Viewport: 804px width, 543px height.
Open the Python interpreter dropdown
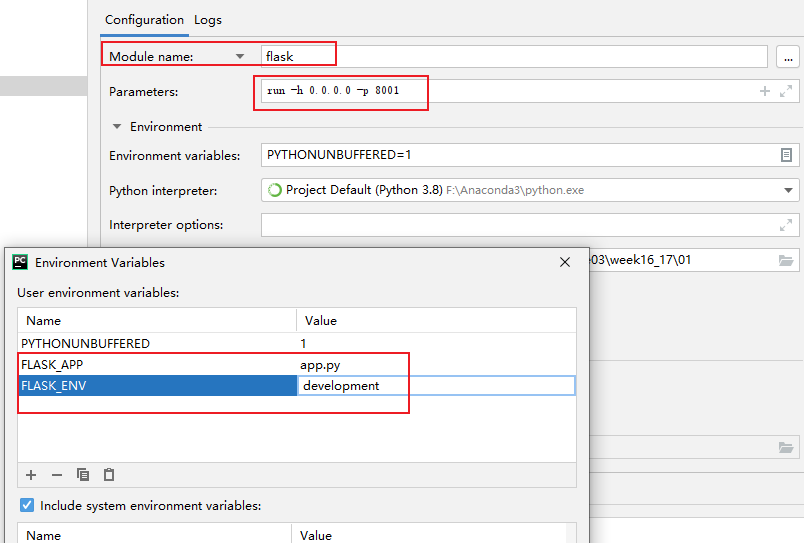coord(788,190)
